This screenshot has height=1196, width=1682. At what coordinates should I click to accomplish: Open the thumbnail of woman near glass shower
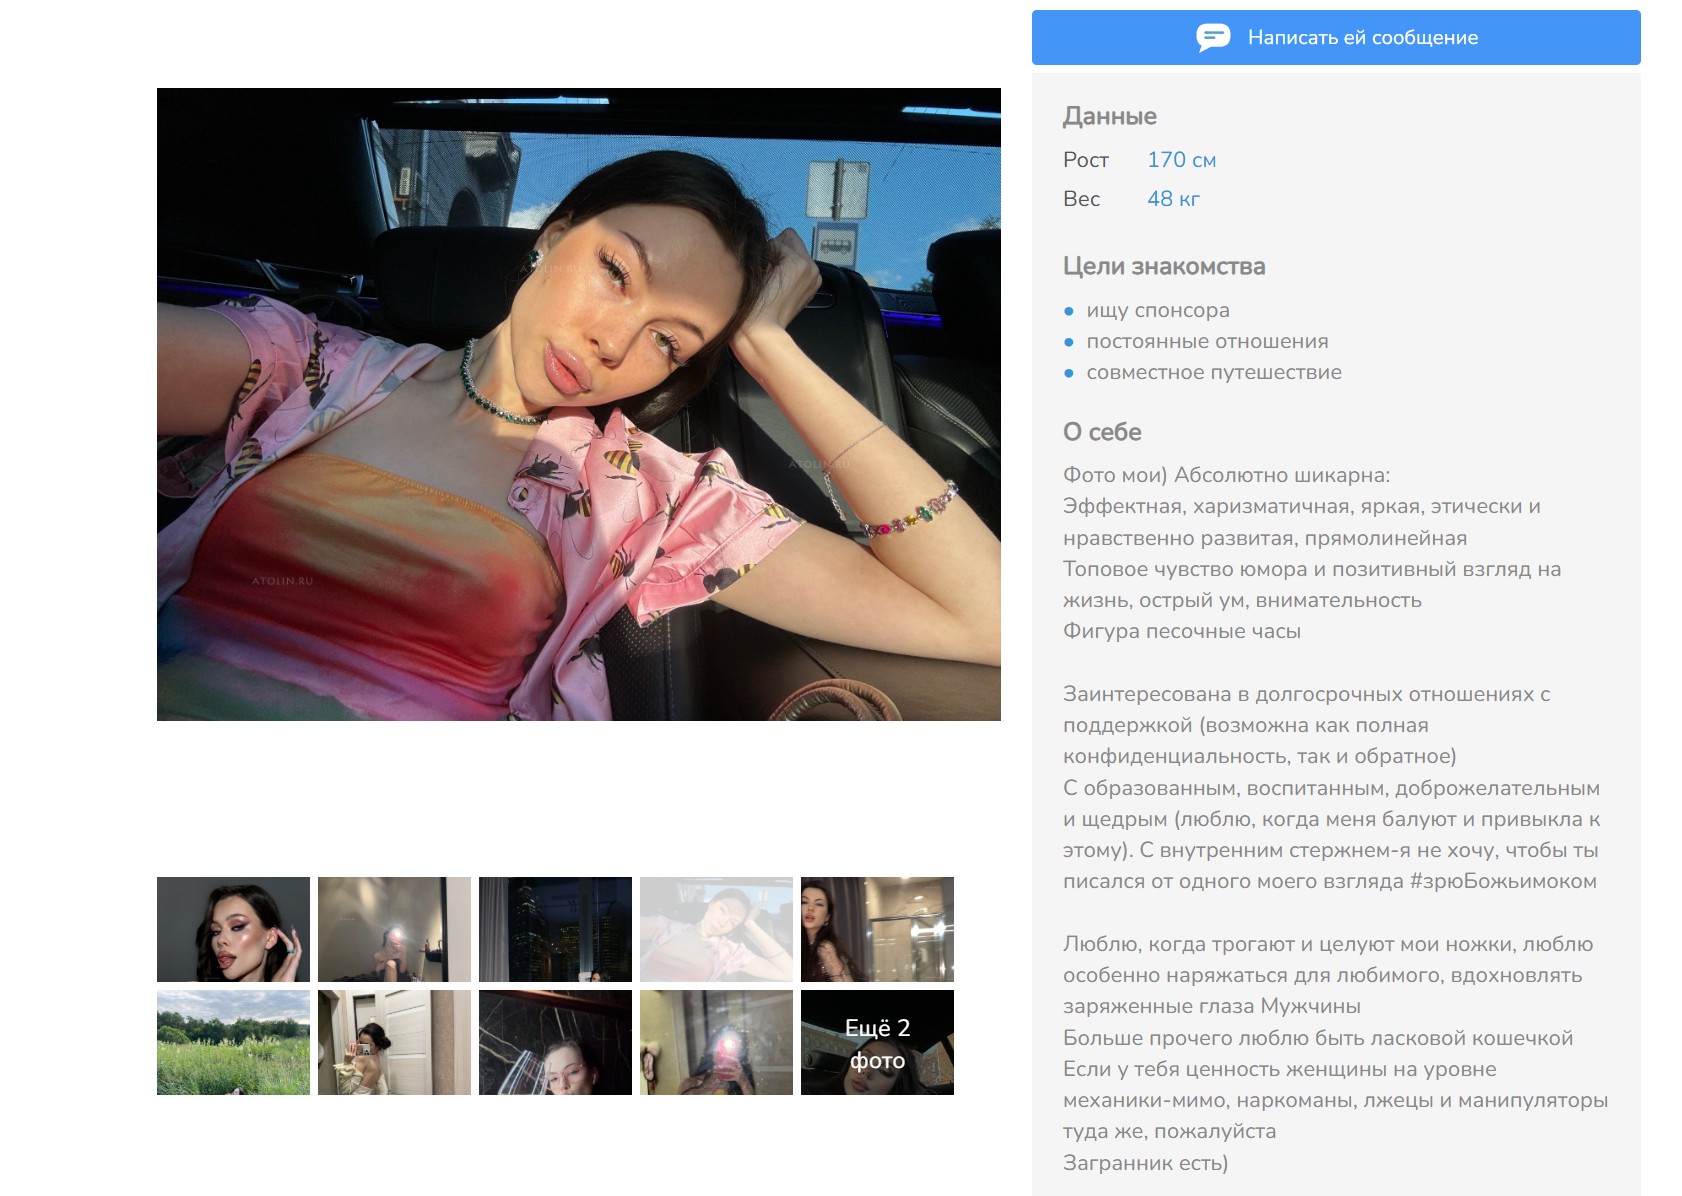(877, 929)
